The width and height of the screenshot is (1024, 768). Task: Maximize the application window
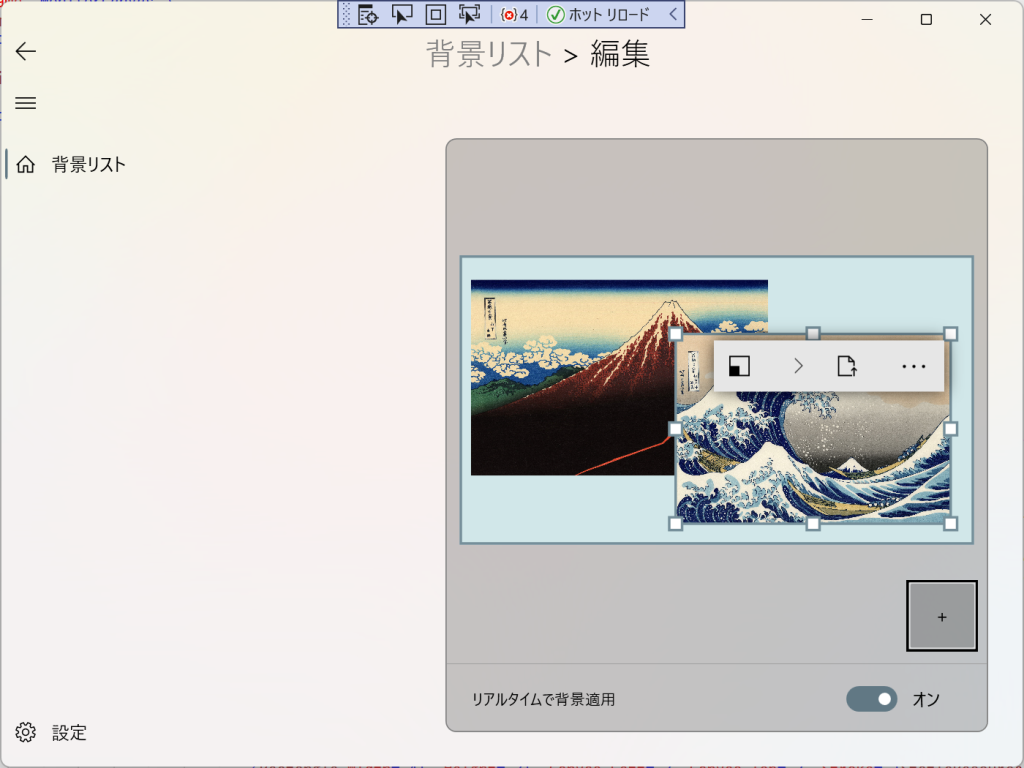point(926,20)
